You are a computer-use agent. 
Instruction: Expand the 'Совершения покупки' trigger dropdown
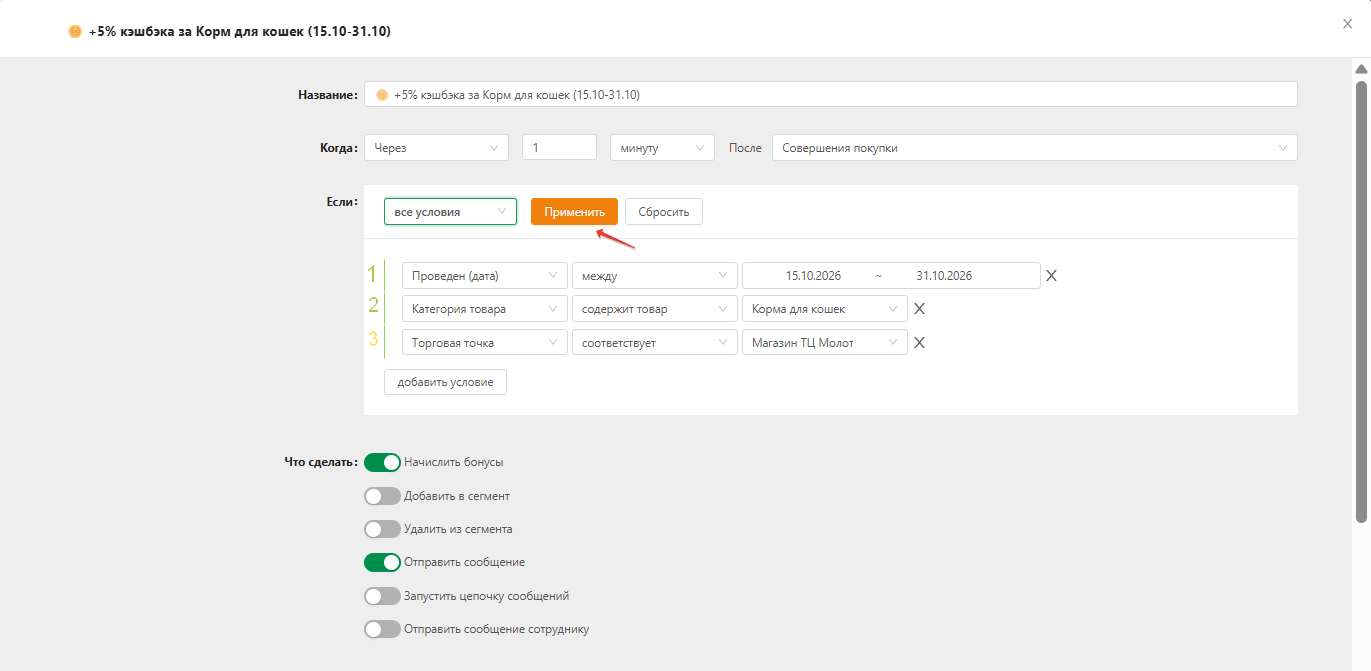click(1035, 148)
